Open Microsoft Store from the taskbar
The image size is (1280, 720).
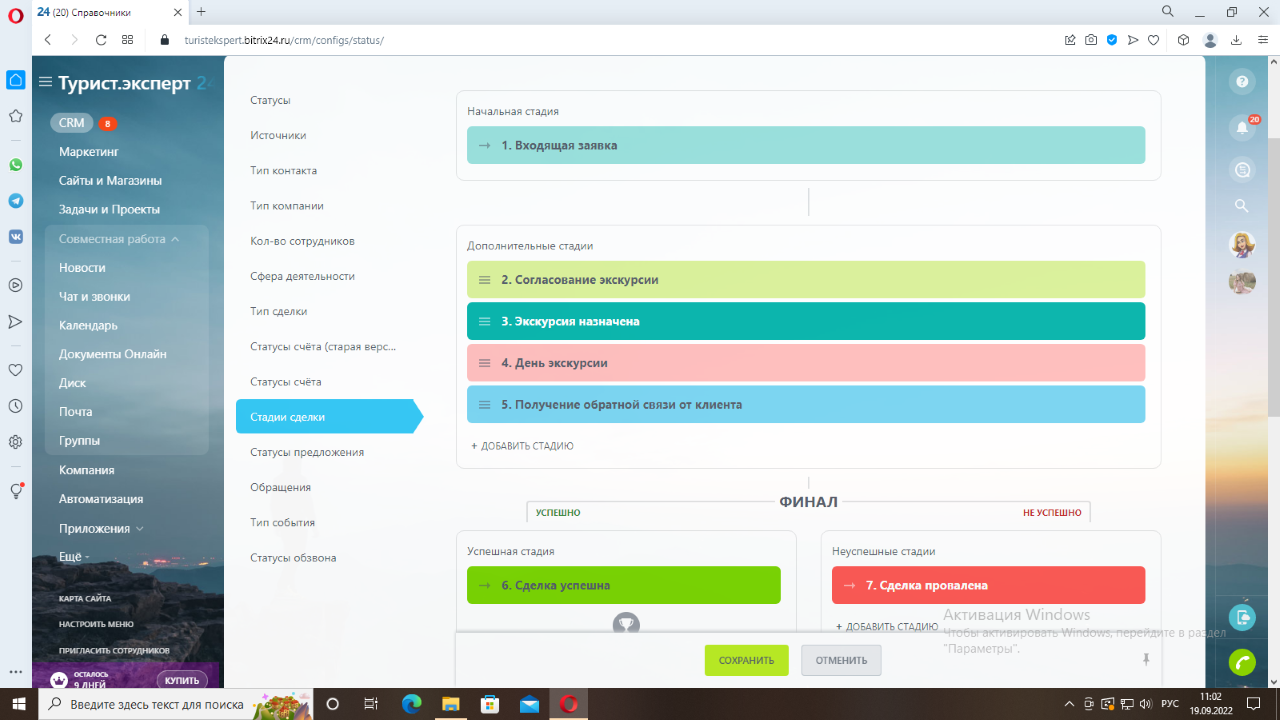click(x=490, y=704)
